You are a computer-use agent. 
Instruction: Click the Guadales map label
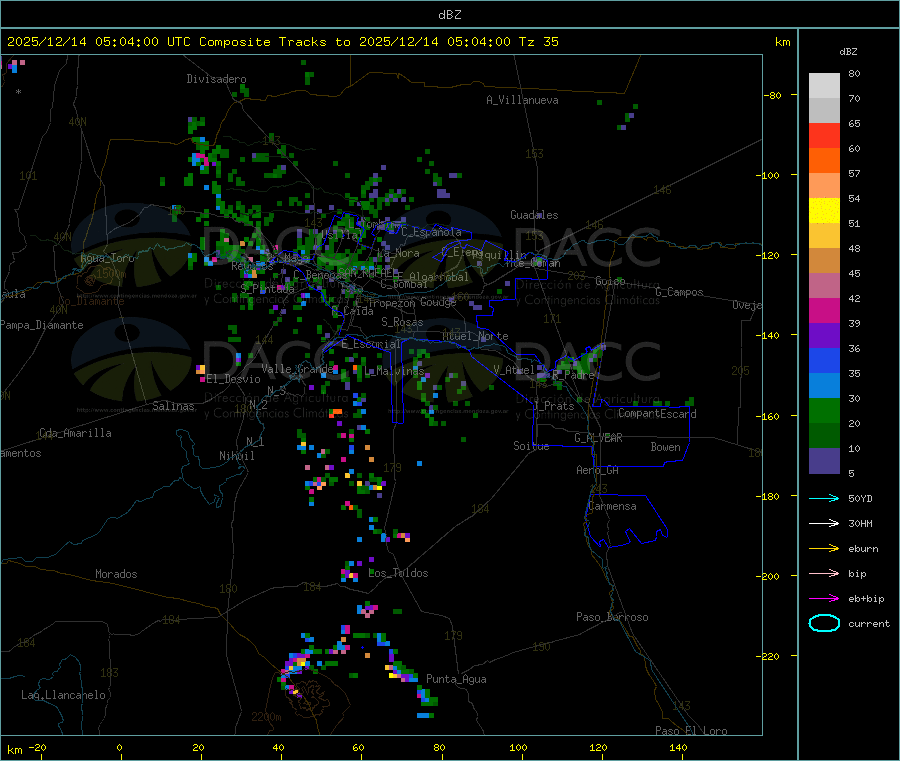[x=534, y=215]
